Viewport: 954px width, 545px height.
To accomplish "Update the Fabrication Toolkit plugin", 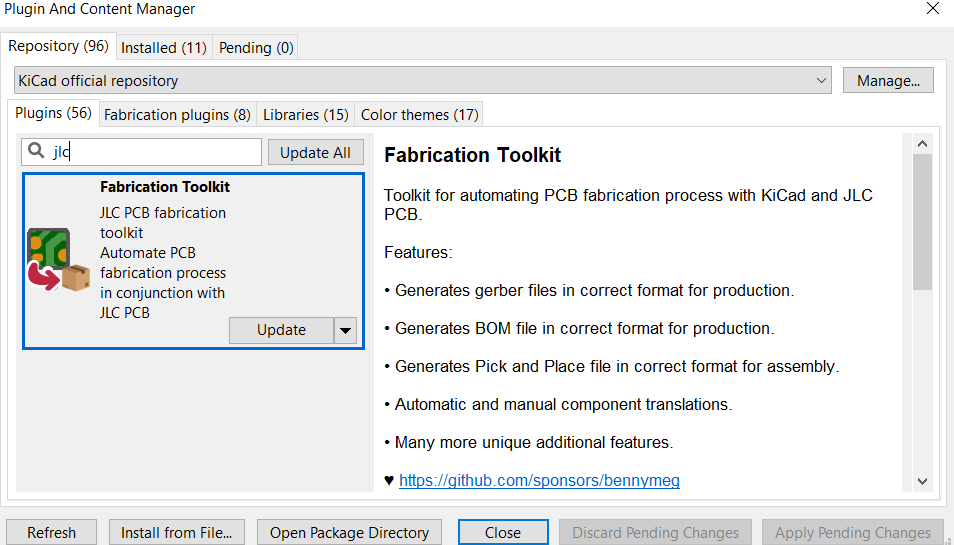I will click(x=281, y=330).
